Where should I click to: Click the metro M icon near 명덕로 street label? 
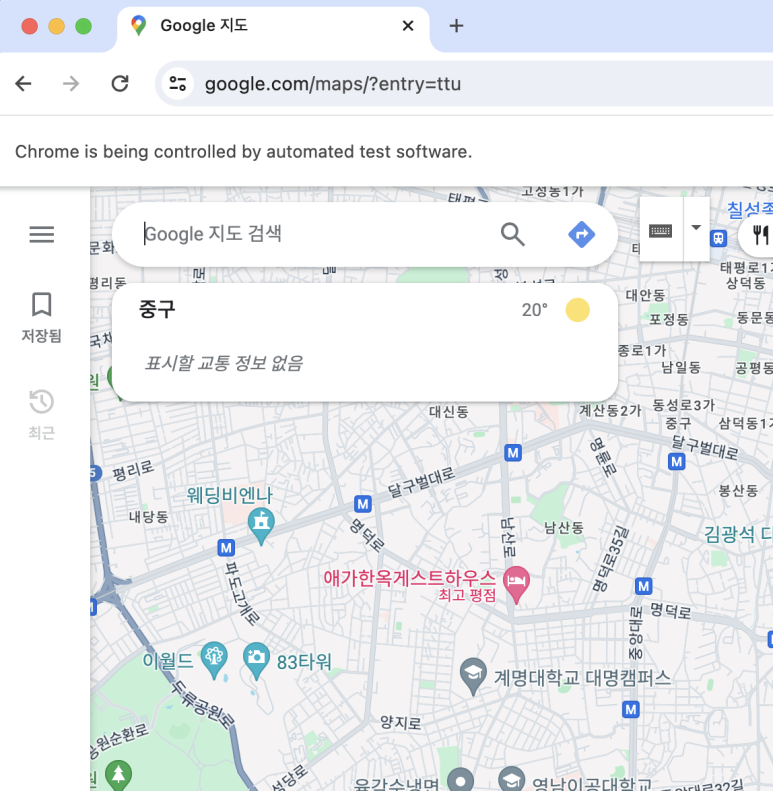363,503
